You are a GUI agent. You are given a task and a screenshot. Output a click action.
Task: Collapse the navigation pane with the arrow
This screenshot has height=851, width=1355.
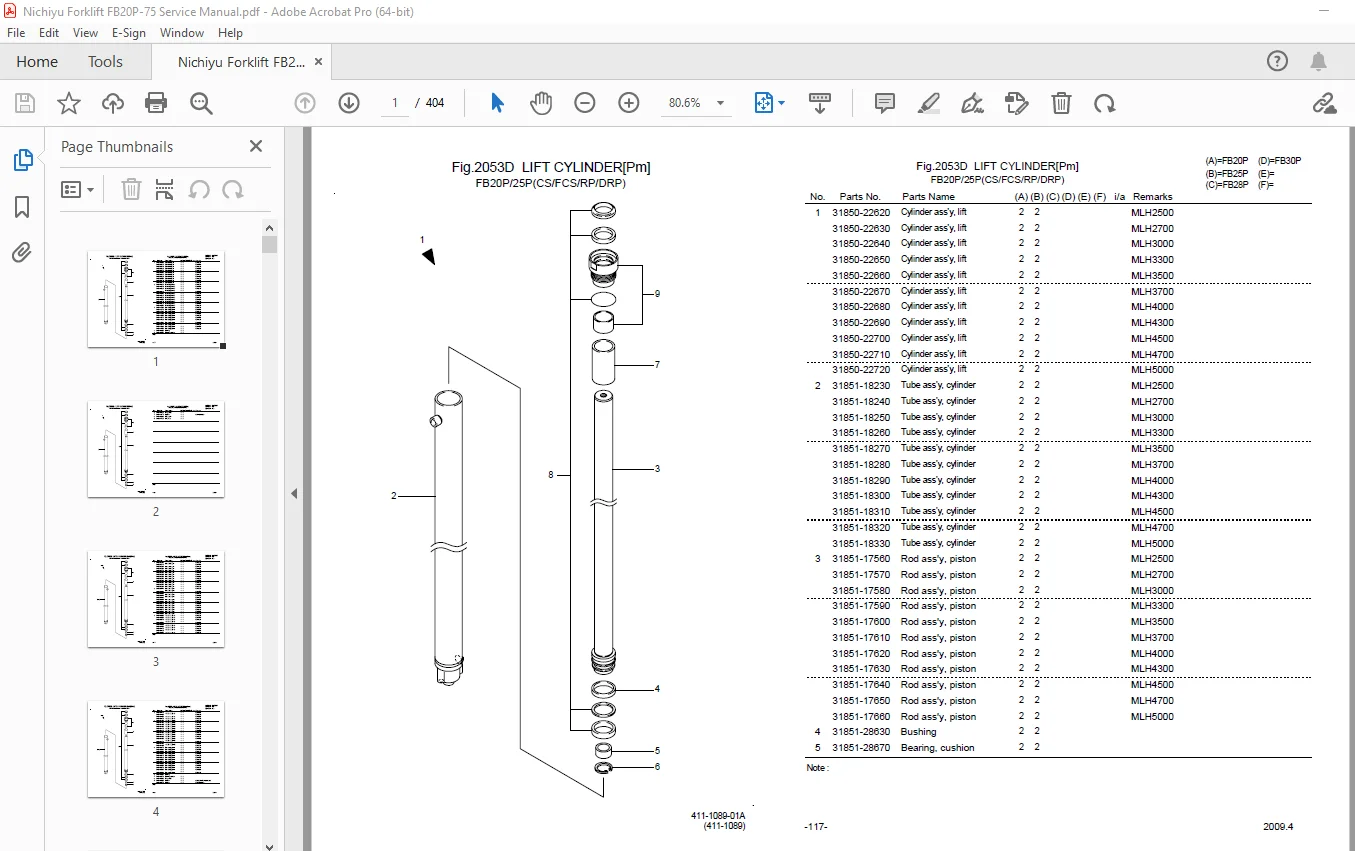point(294,493)
